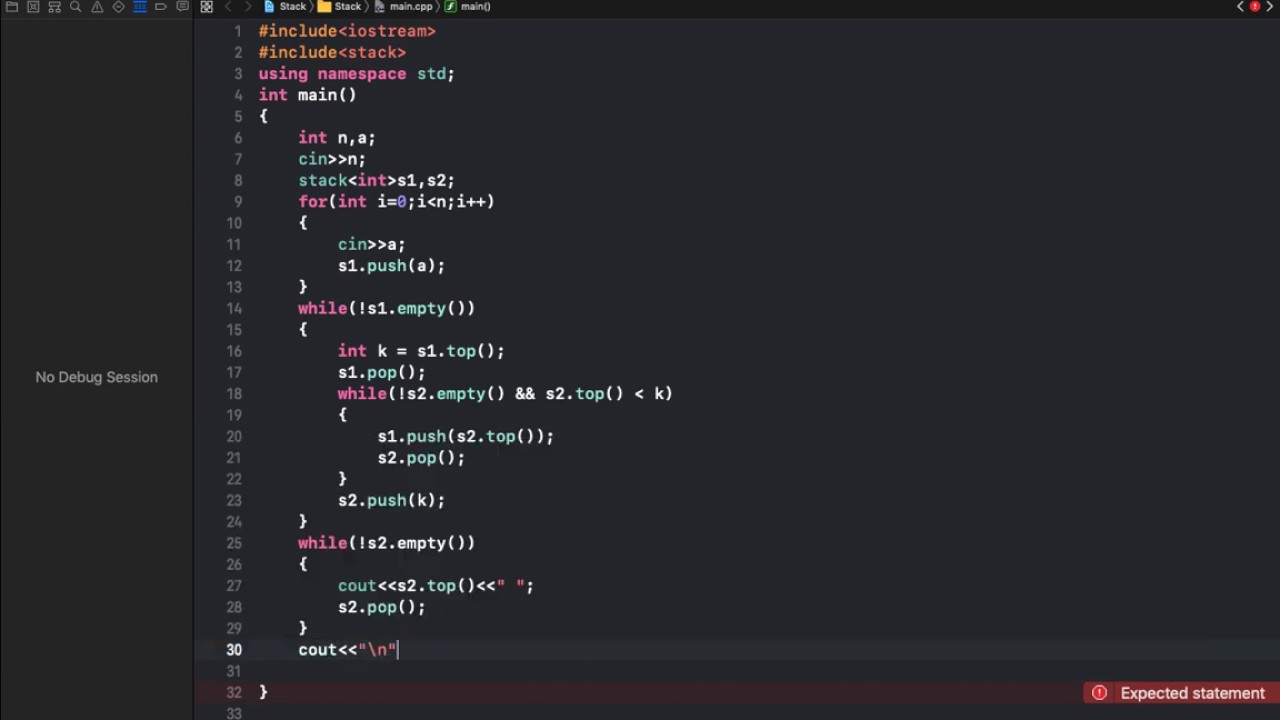Open the Issue navigator warning icon
The image size is (1280, 720).
point(97,7)
